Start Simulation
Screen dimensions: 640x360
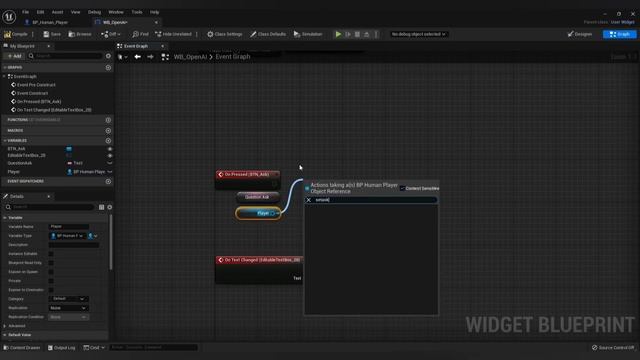[x=308, y=34]
